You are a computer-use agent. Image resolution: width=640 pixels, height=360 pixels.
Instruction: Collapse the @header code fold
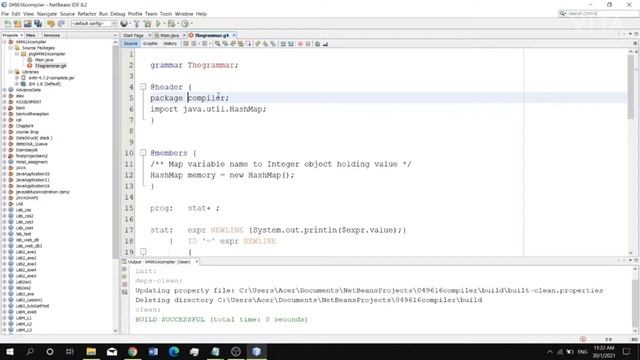point(143,87)
